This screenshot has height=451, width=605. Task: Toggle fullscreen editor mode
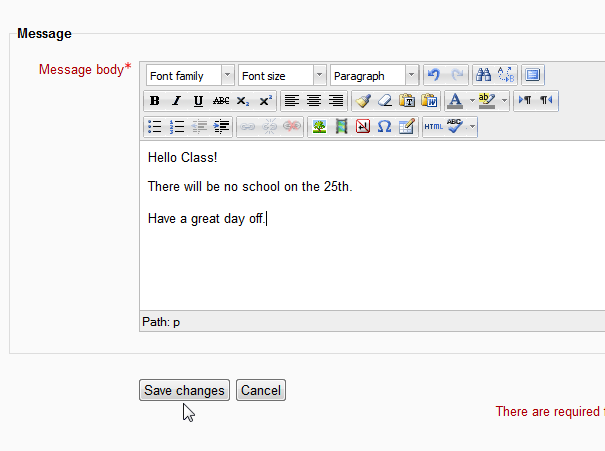point(533,74)
